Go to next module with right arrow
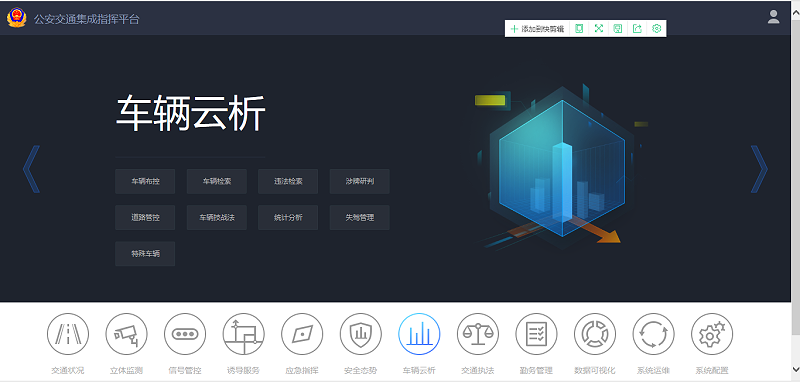 tap(759, 169)
